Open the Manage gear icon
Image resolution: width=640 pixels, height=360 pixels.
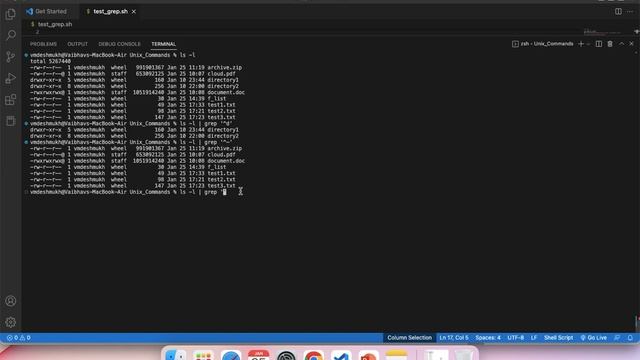(11, 322)
